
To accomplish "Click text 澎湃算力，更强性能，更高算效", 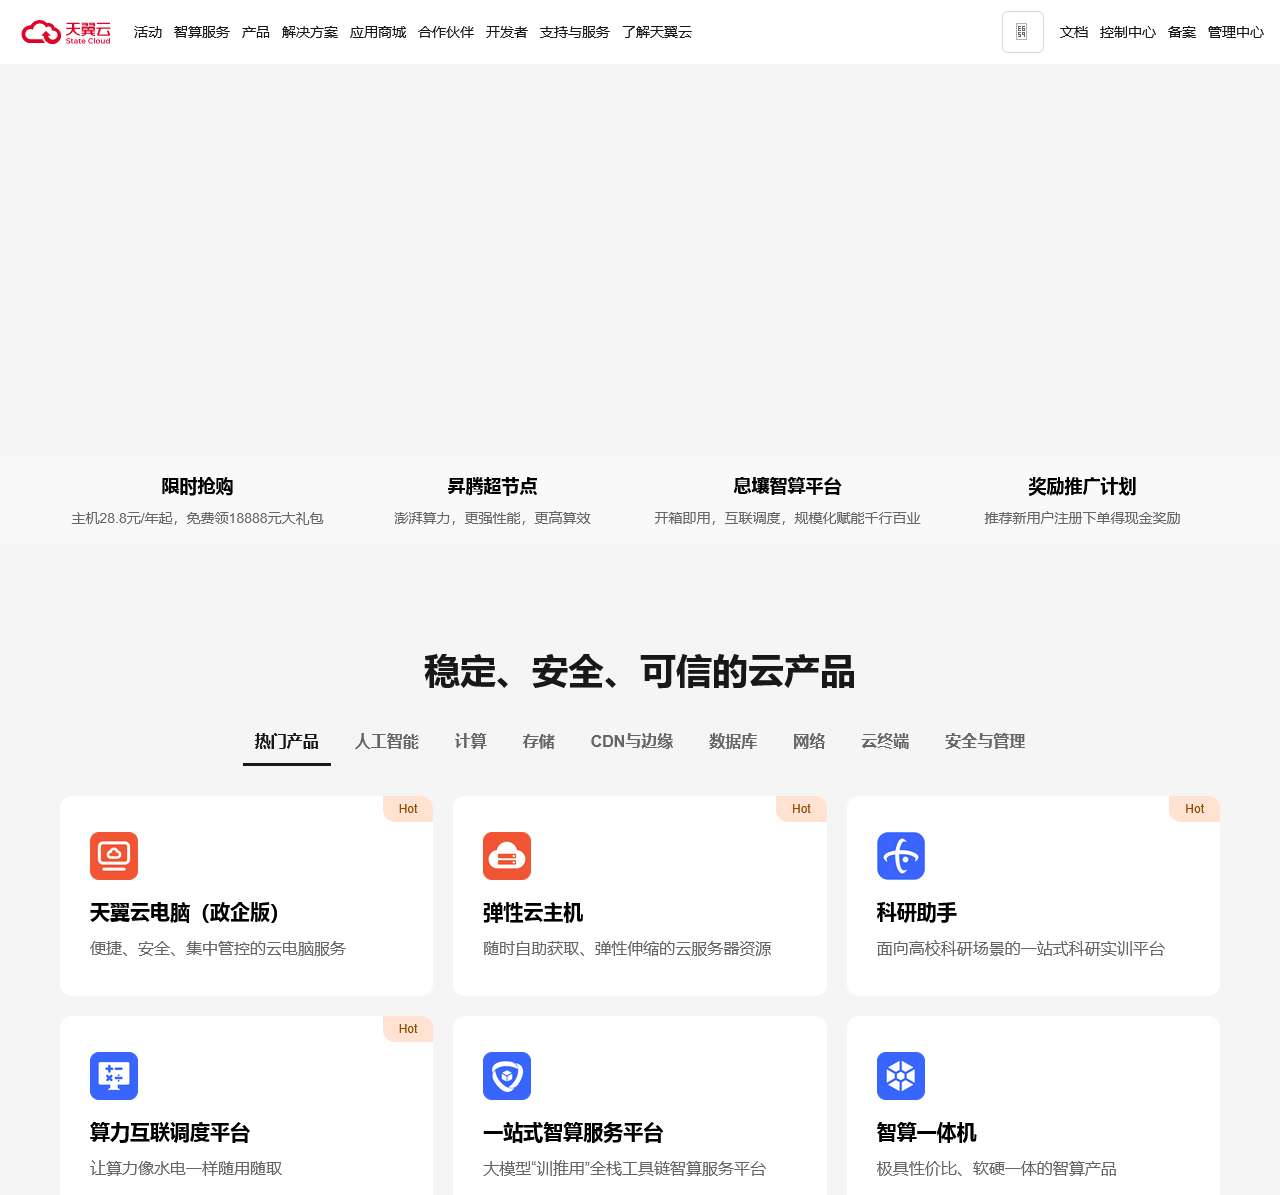I will tap(492, 519).
